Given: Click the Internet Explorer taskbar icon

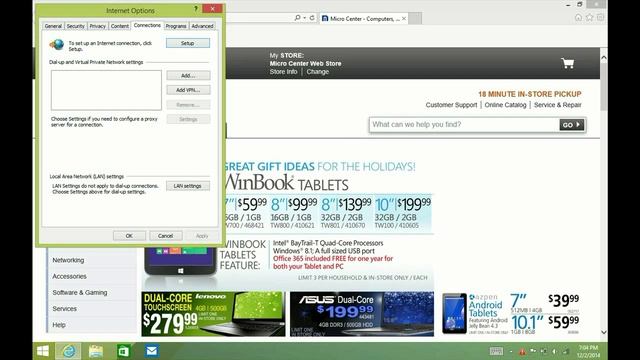Looking at the screenshot, I should pyautogui.click(x=69, y=351).
